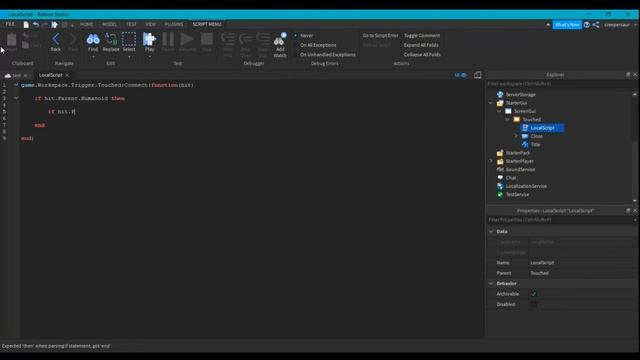Viewport: 640px width, 360px height.
Task: Click the StarterPack folder icon
Action: [x=500, y=153]
